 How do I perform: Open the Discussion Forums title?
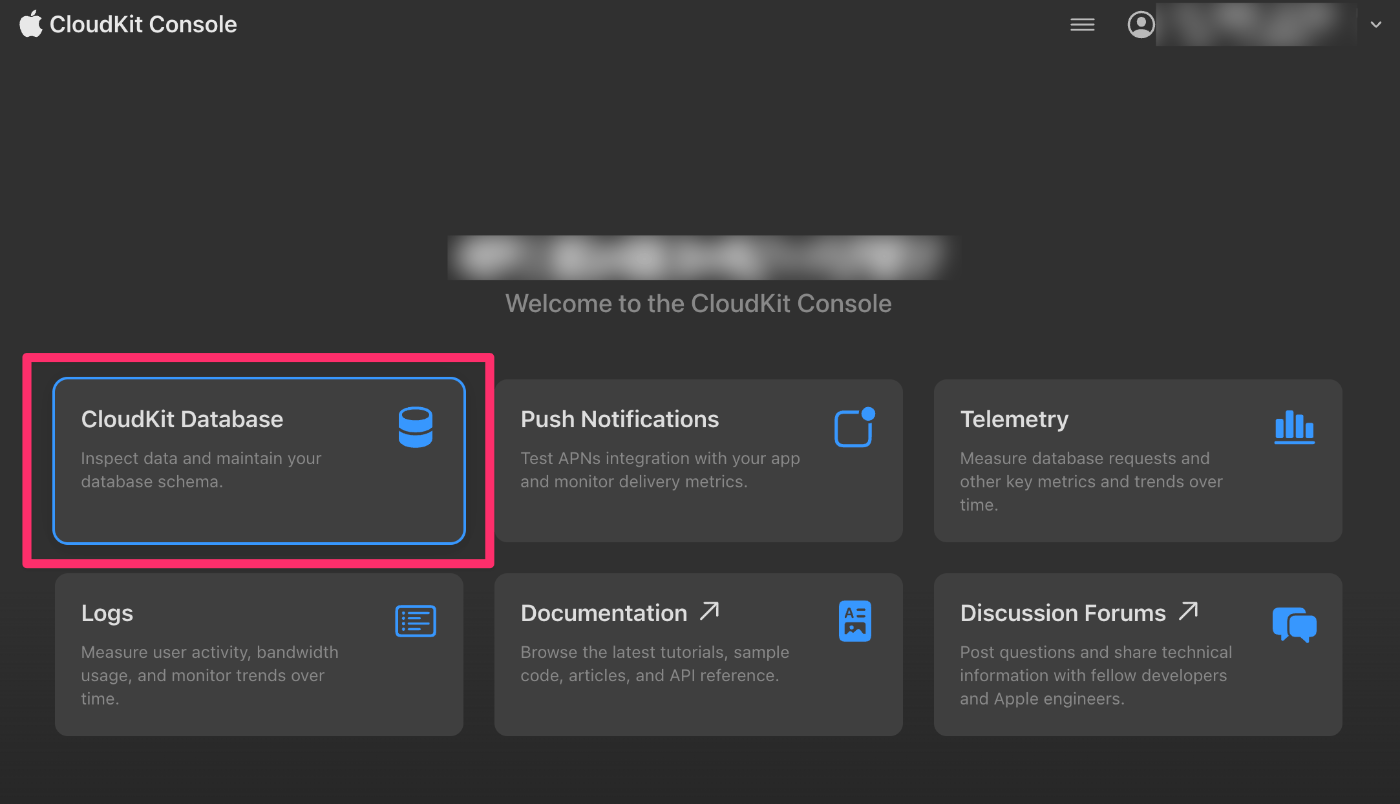[1063, 613]
